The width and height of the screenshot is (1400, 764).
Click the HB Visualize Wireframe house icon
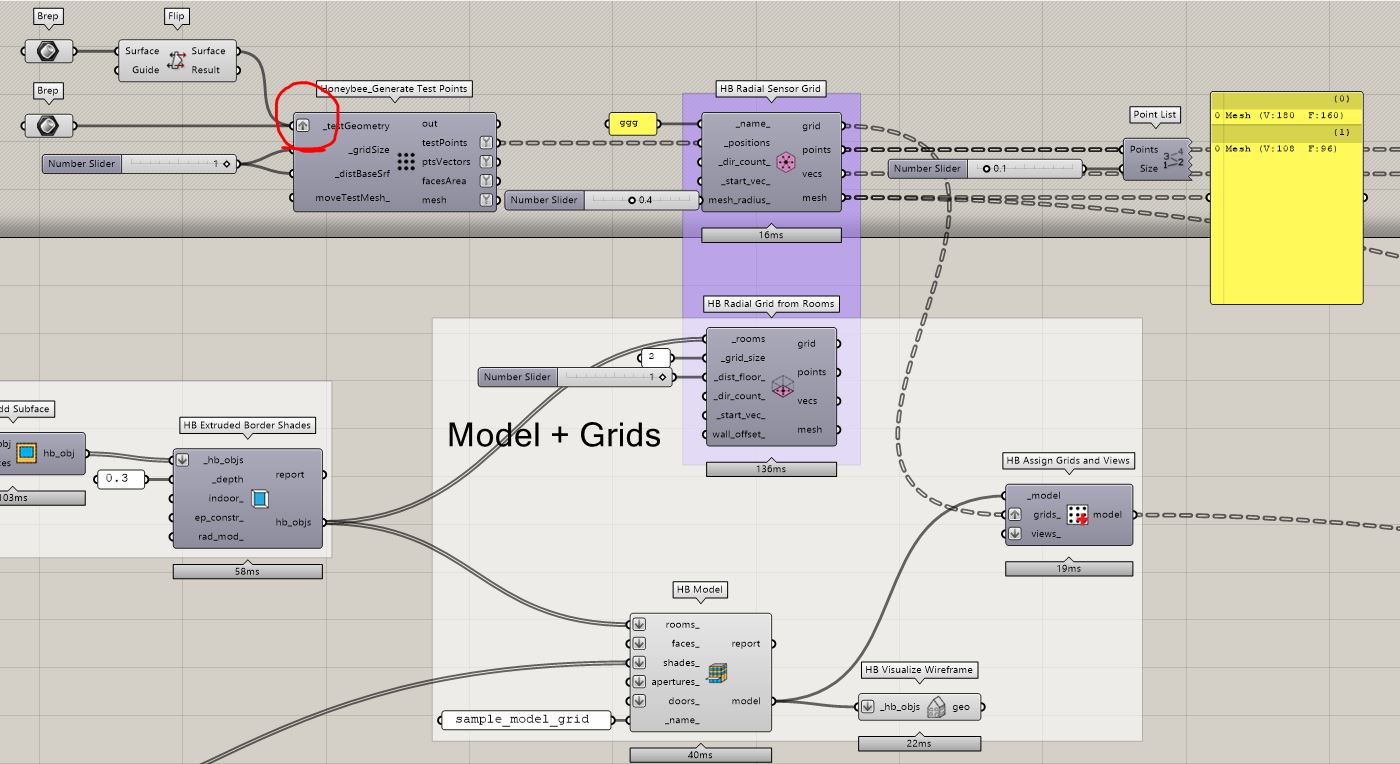(x=936, y=707)
